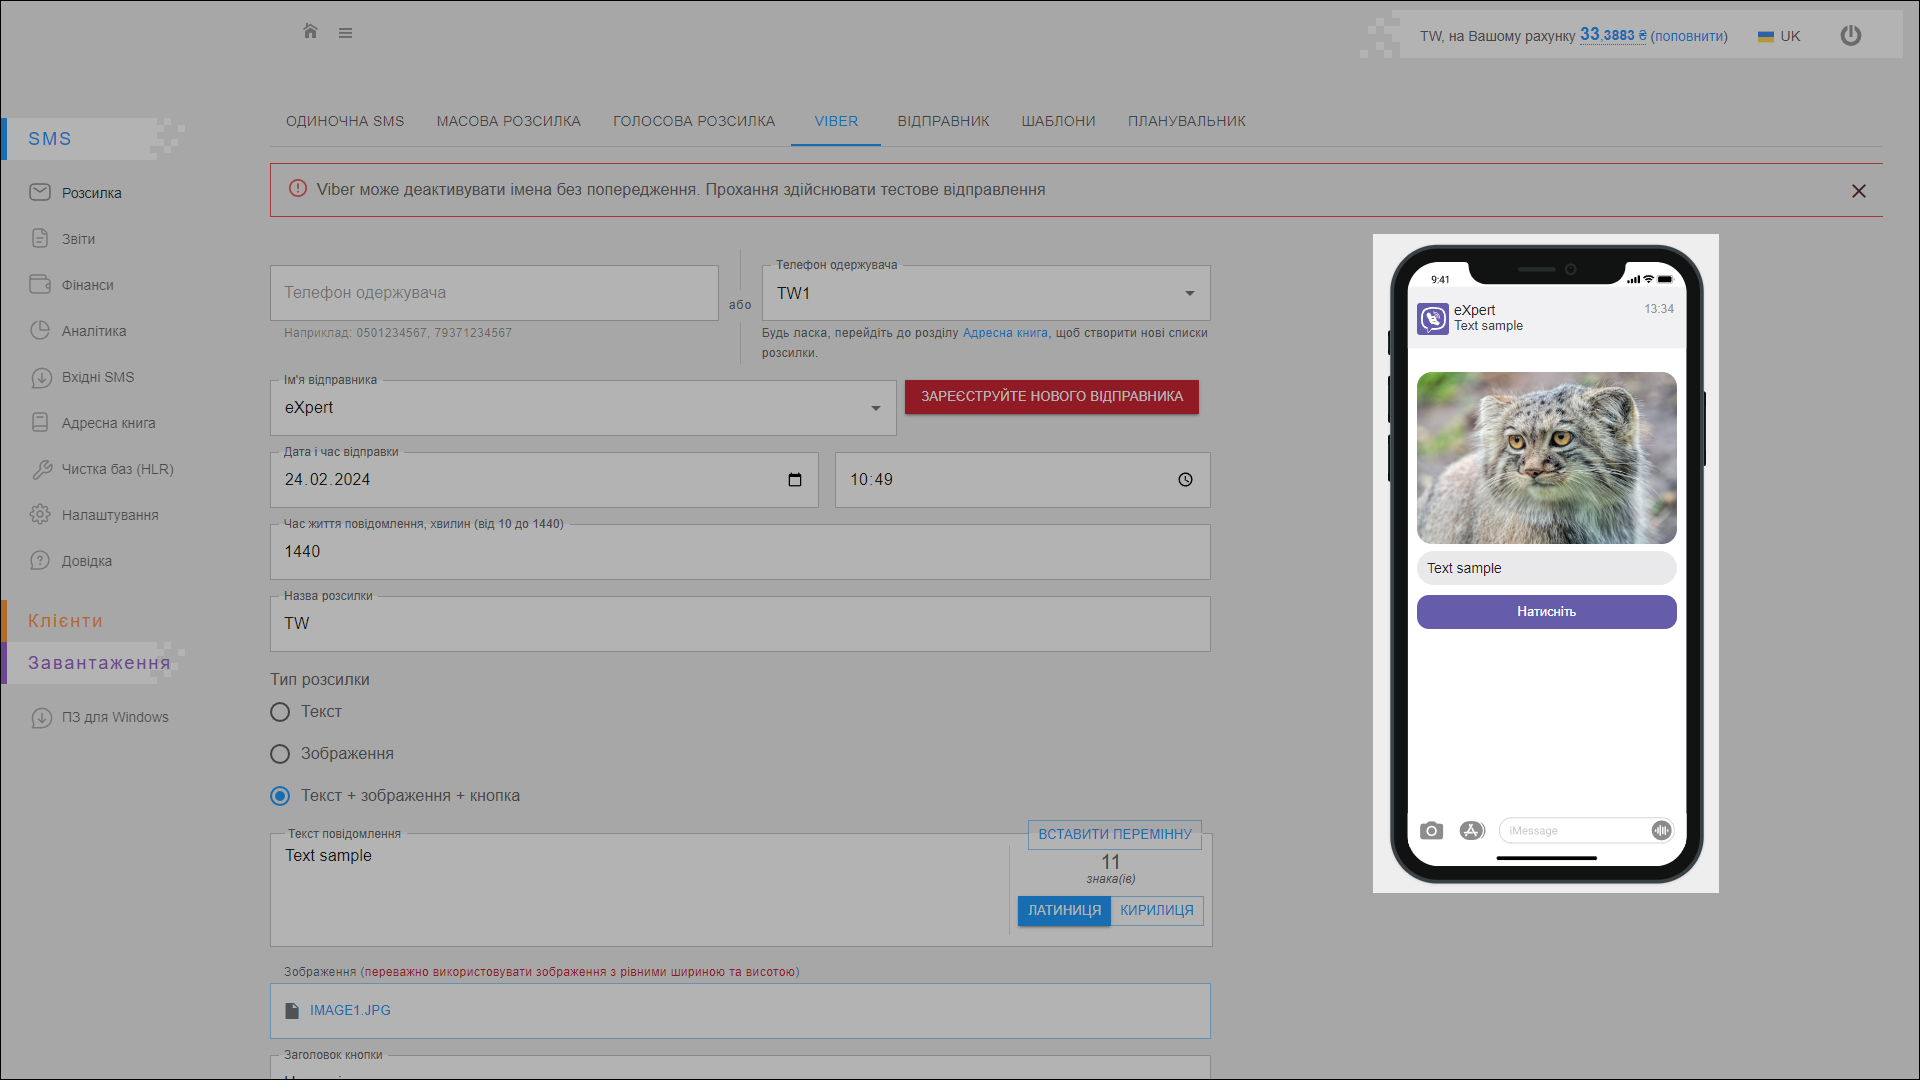
Task: Open the UK language selector
Action: click(x=1779, y=36)
